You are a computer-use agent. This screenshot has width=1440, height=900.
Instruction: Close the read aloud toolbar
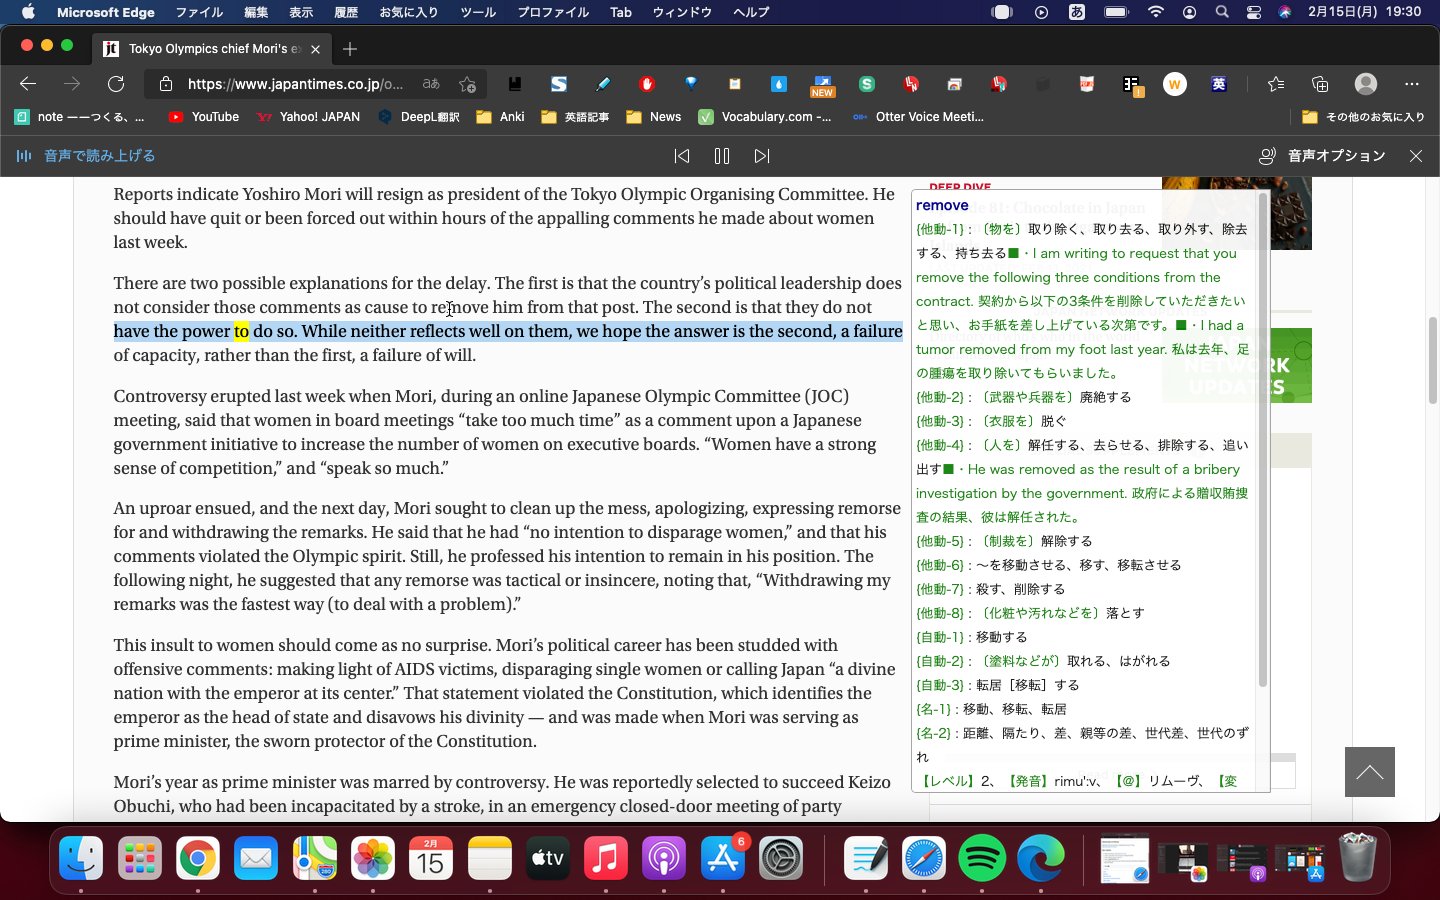click(1416, 156)
